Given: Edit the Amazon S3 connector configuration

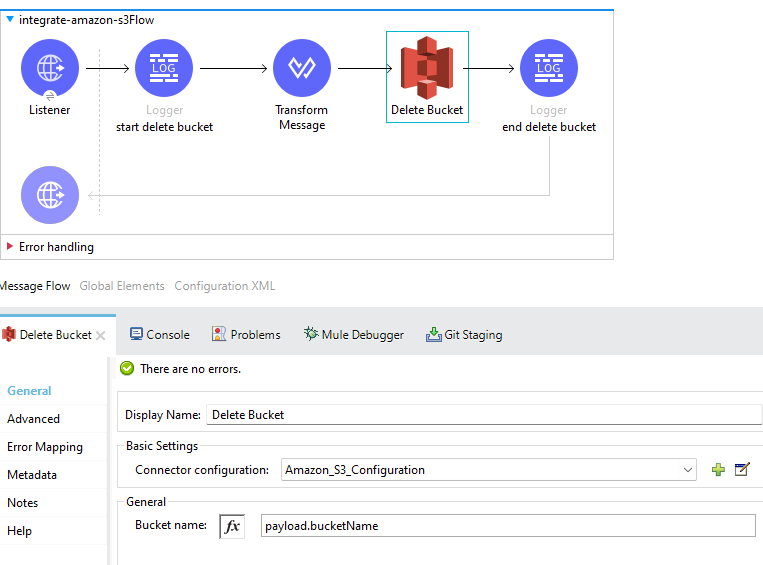Looking at the screenshot, I should coord(742,470).
